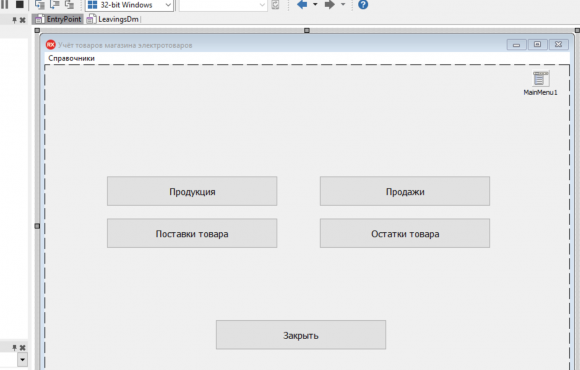Image resolution: width=580 pixels, height=370 pixels.
Task: Click the Продукция button
Action: [192, 191]
